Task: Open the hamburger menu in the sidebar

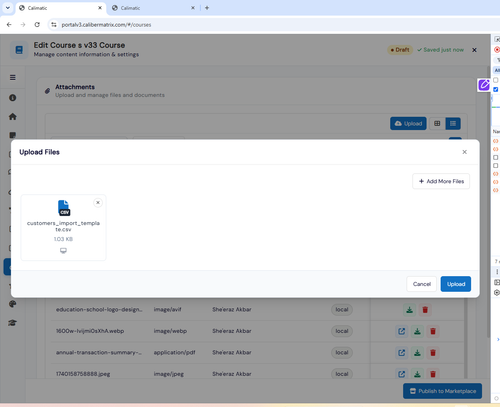Action: (13, 77)
